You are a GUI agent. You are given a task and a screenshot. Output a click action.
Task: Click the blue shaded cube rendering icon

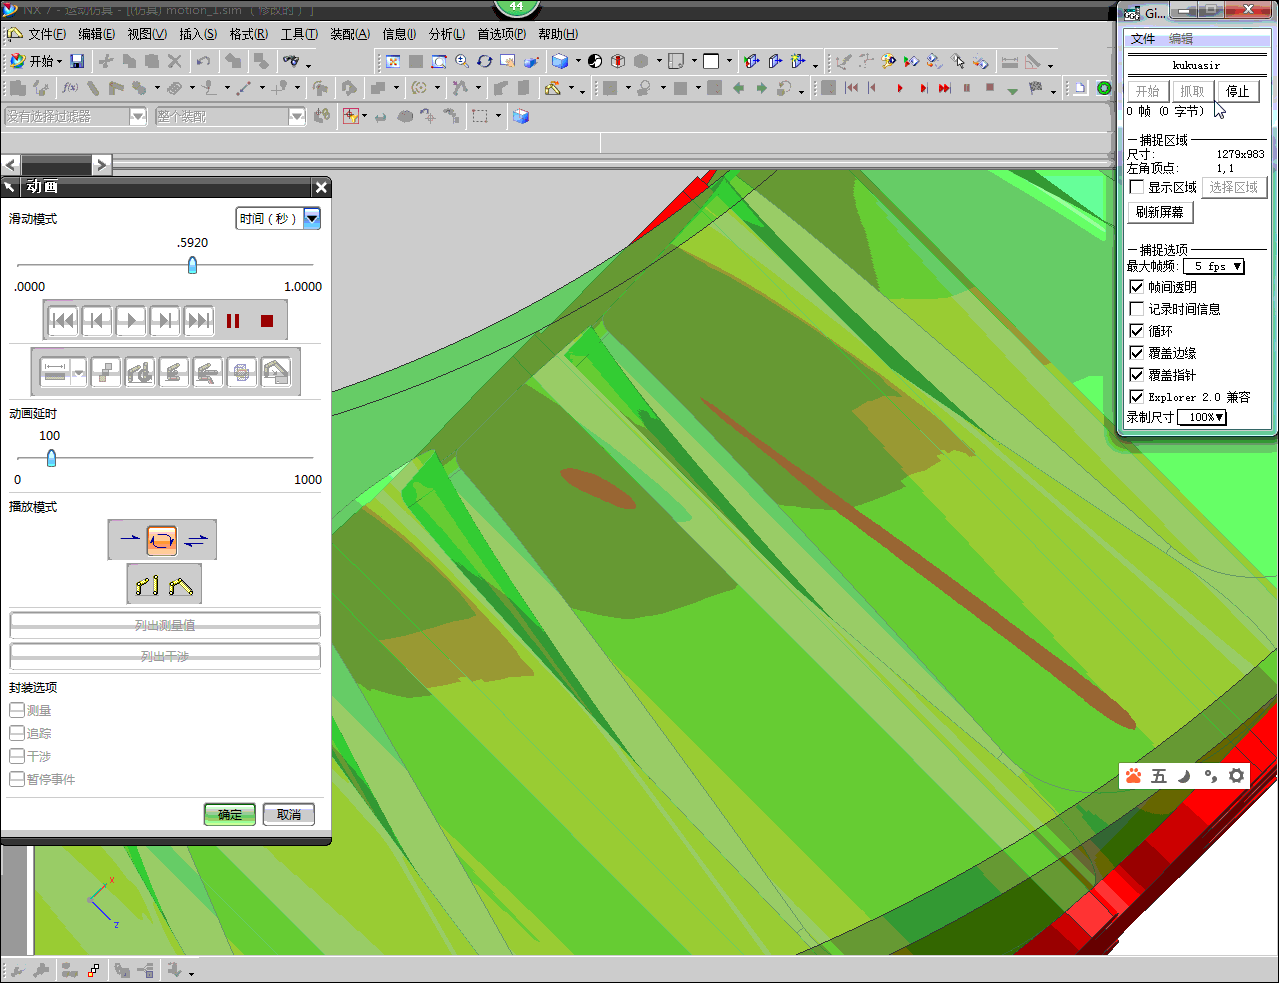tap(560, 61)
